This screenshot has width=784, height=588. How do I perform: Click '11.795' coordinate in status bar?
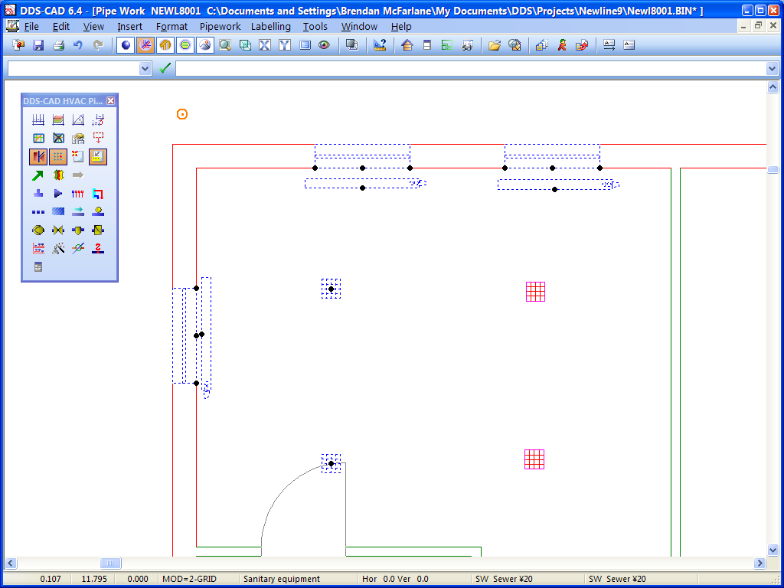pyautogui.click(x=94, y=579)
